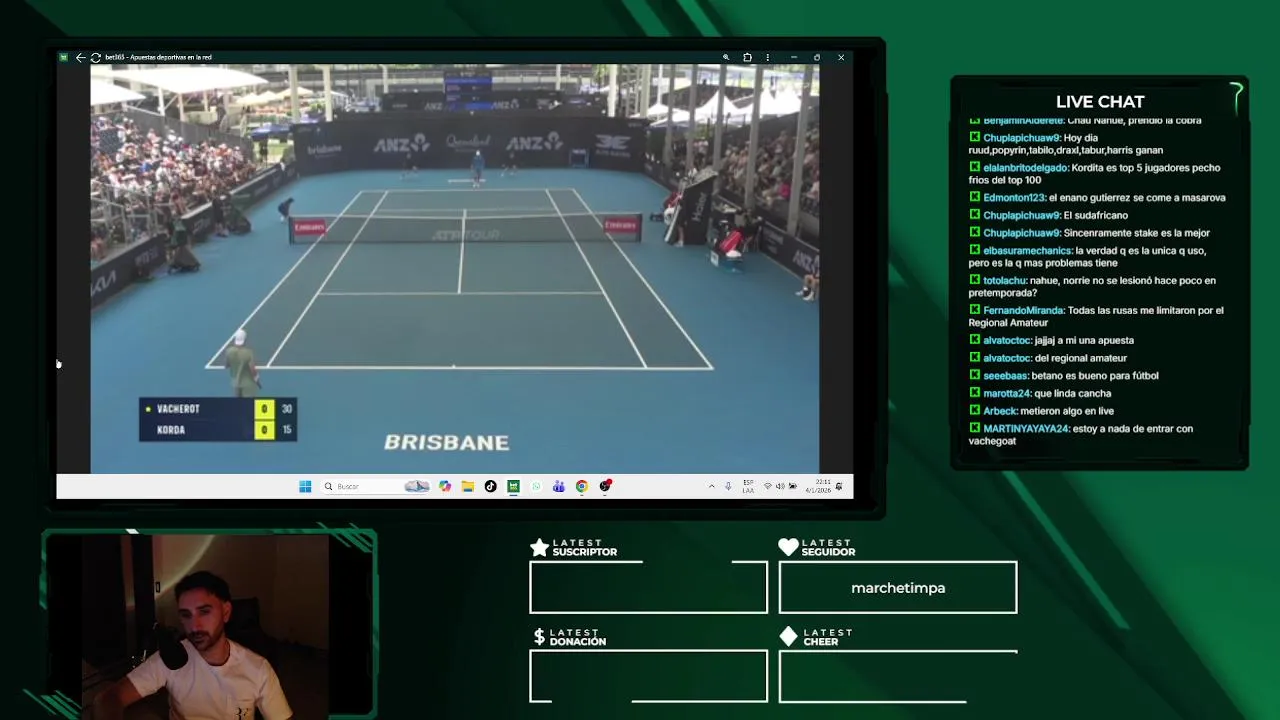Image resolution: width=1280 pixels, height=720 pixels.
Task: Click the Vacherot Korda scoreboard overlay
Action: click(217, 419)
